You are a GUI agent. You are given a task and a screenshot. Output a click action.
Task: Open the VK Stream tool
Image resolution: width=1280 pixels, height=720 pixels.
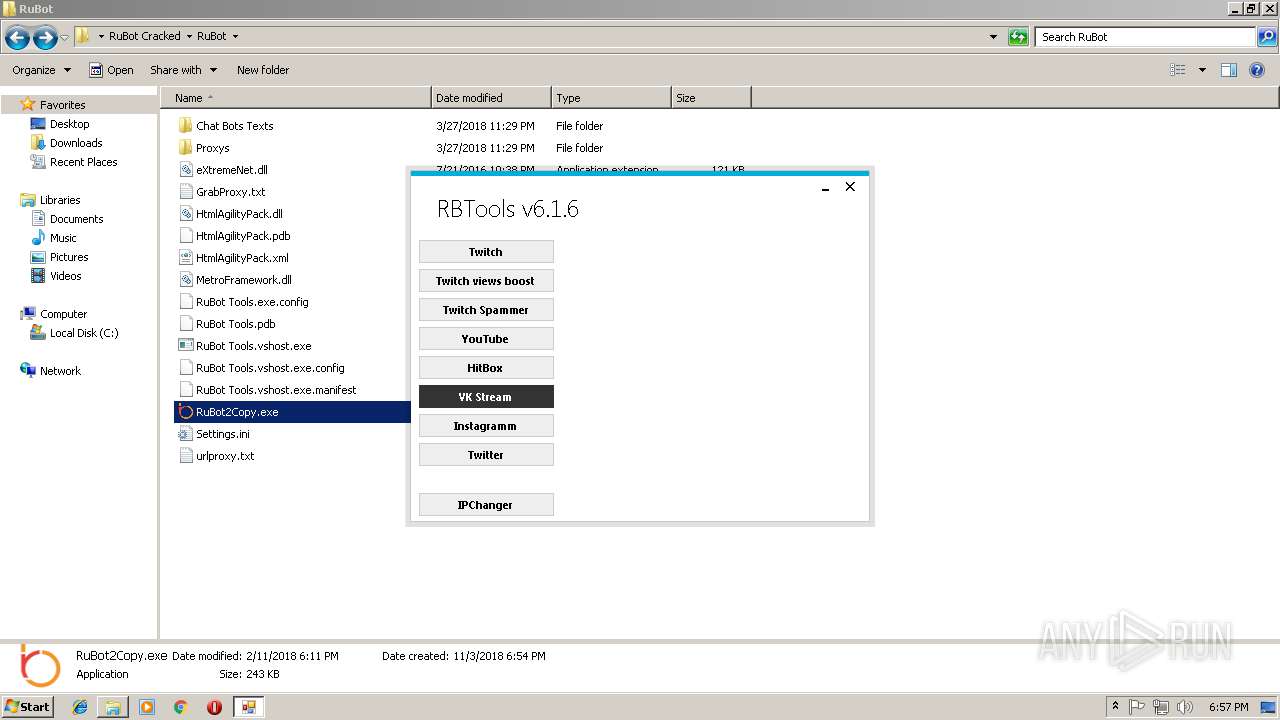(486, 397)
